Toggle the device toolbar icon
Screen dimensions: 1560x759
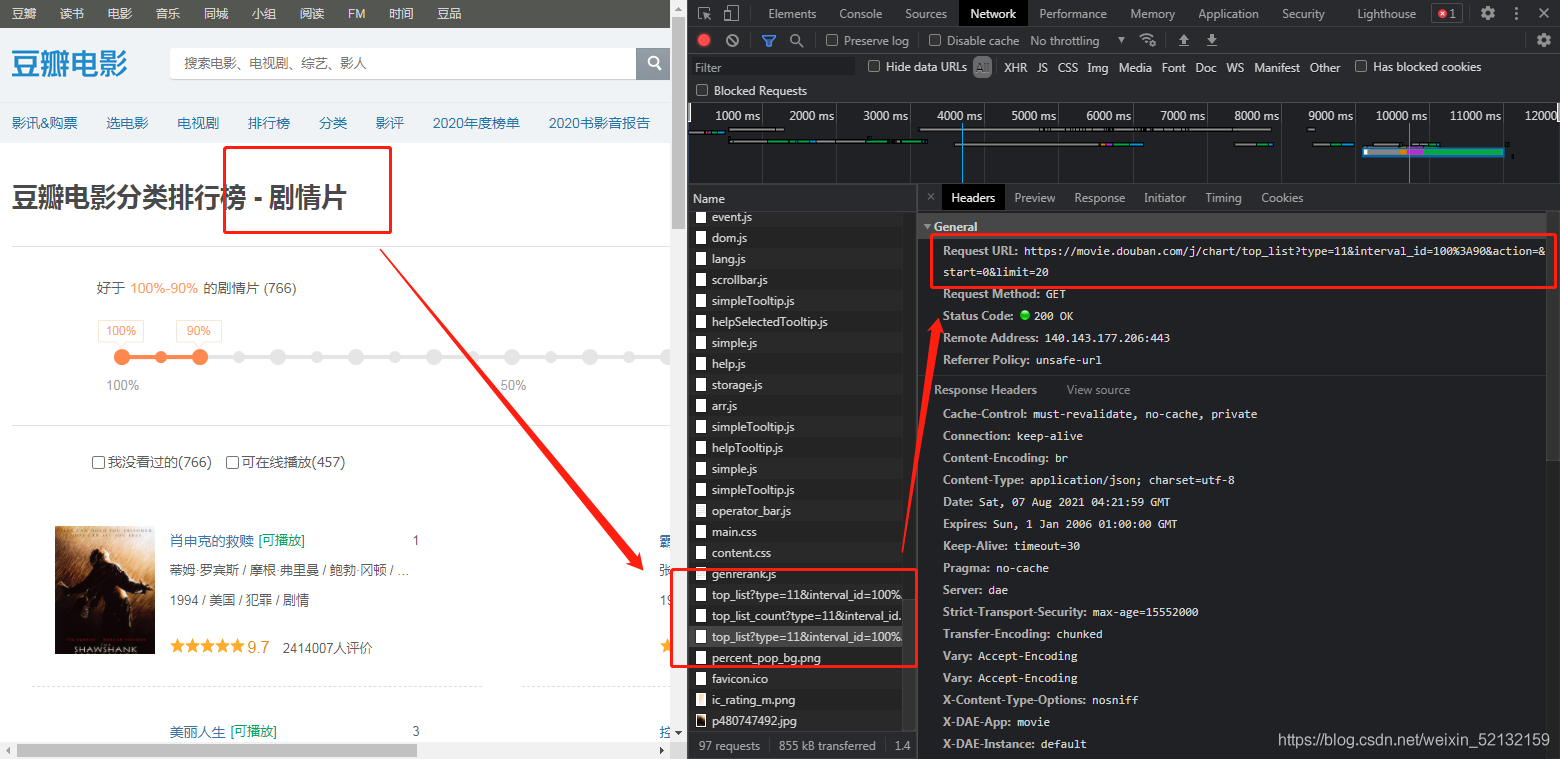pyautogui.click(x=731, y=14)
